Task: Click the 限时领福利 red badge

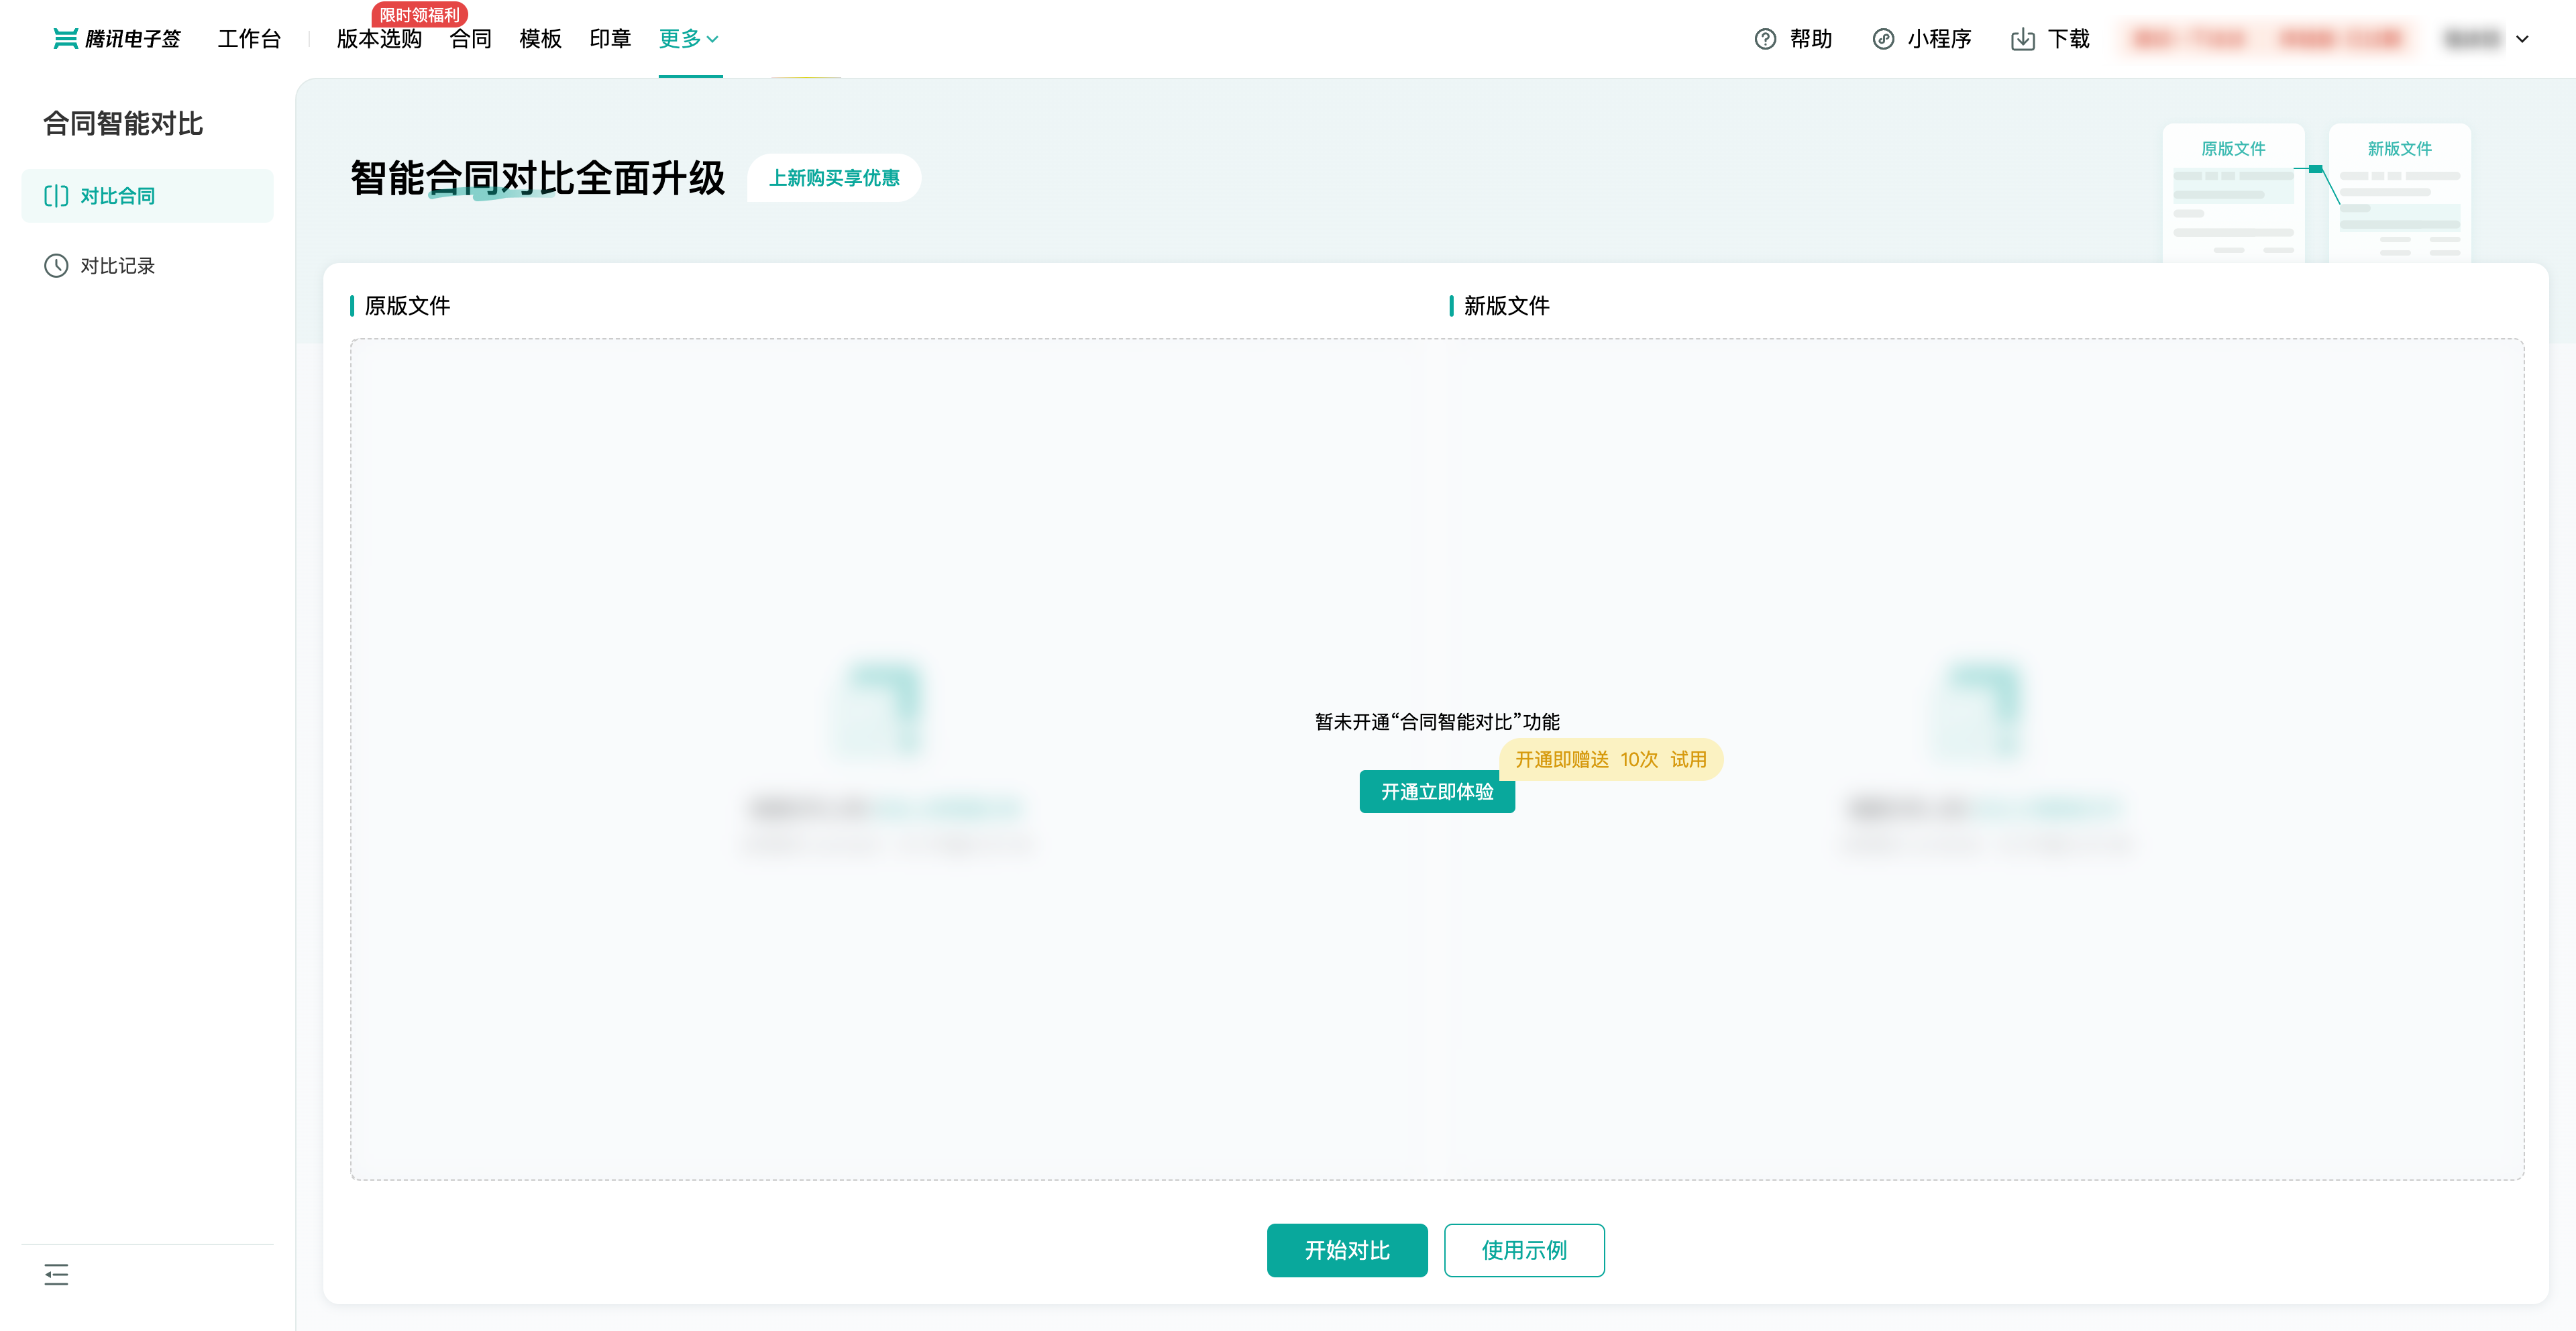Action: [419, 14]
